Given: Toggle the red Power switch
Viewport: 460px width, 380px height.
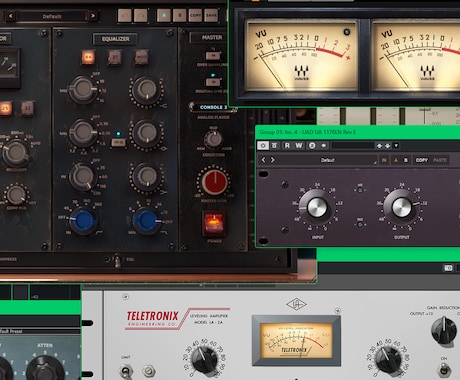Looking at the screenshot, I should point(214,223).
